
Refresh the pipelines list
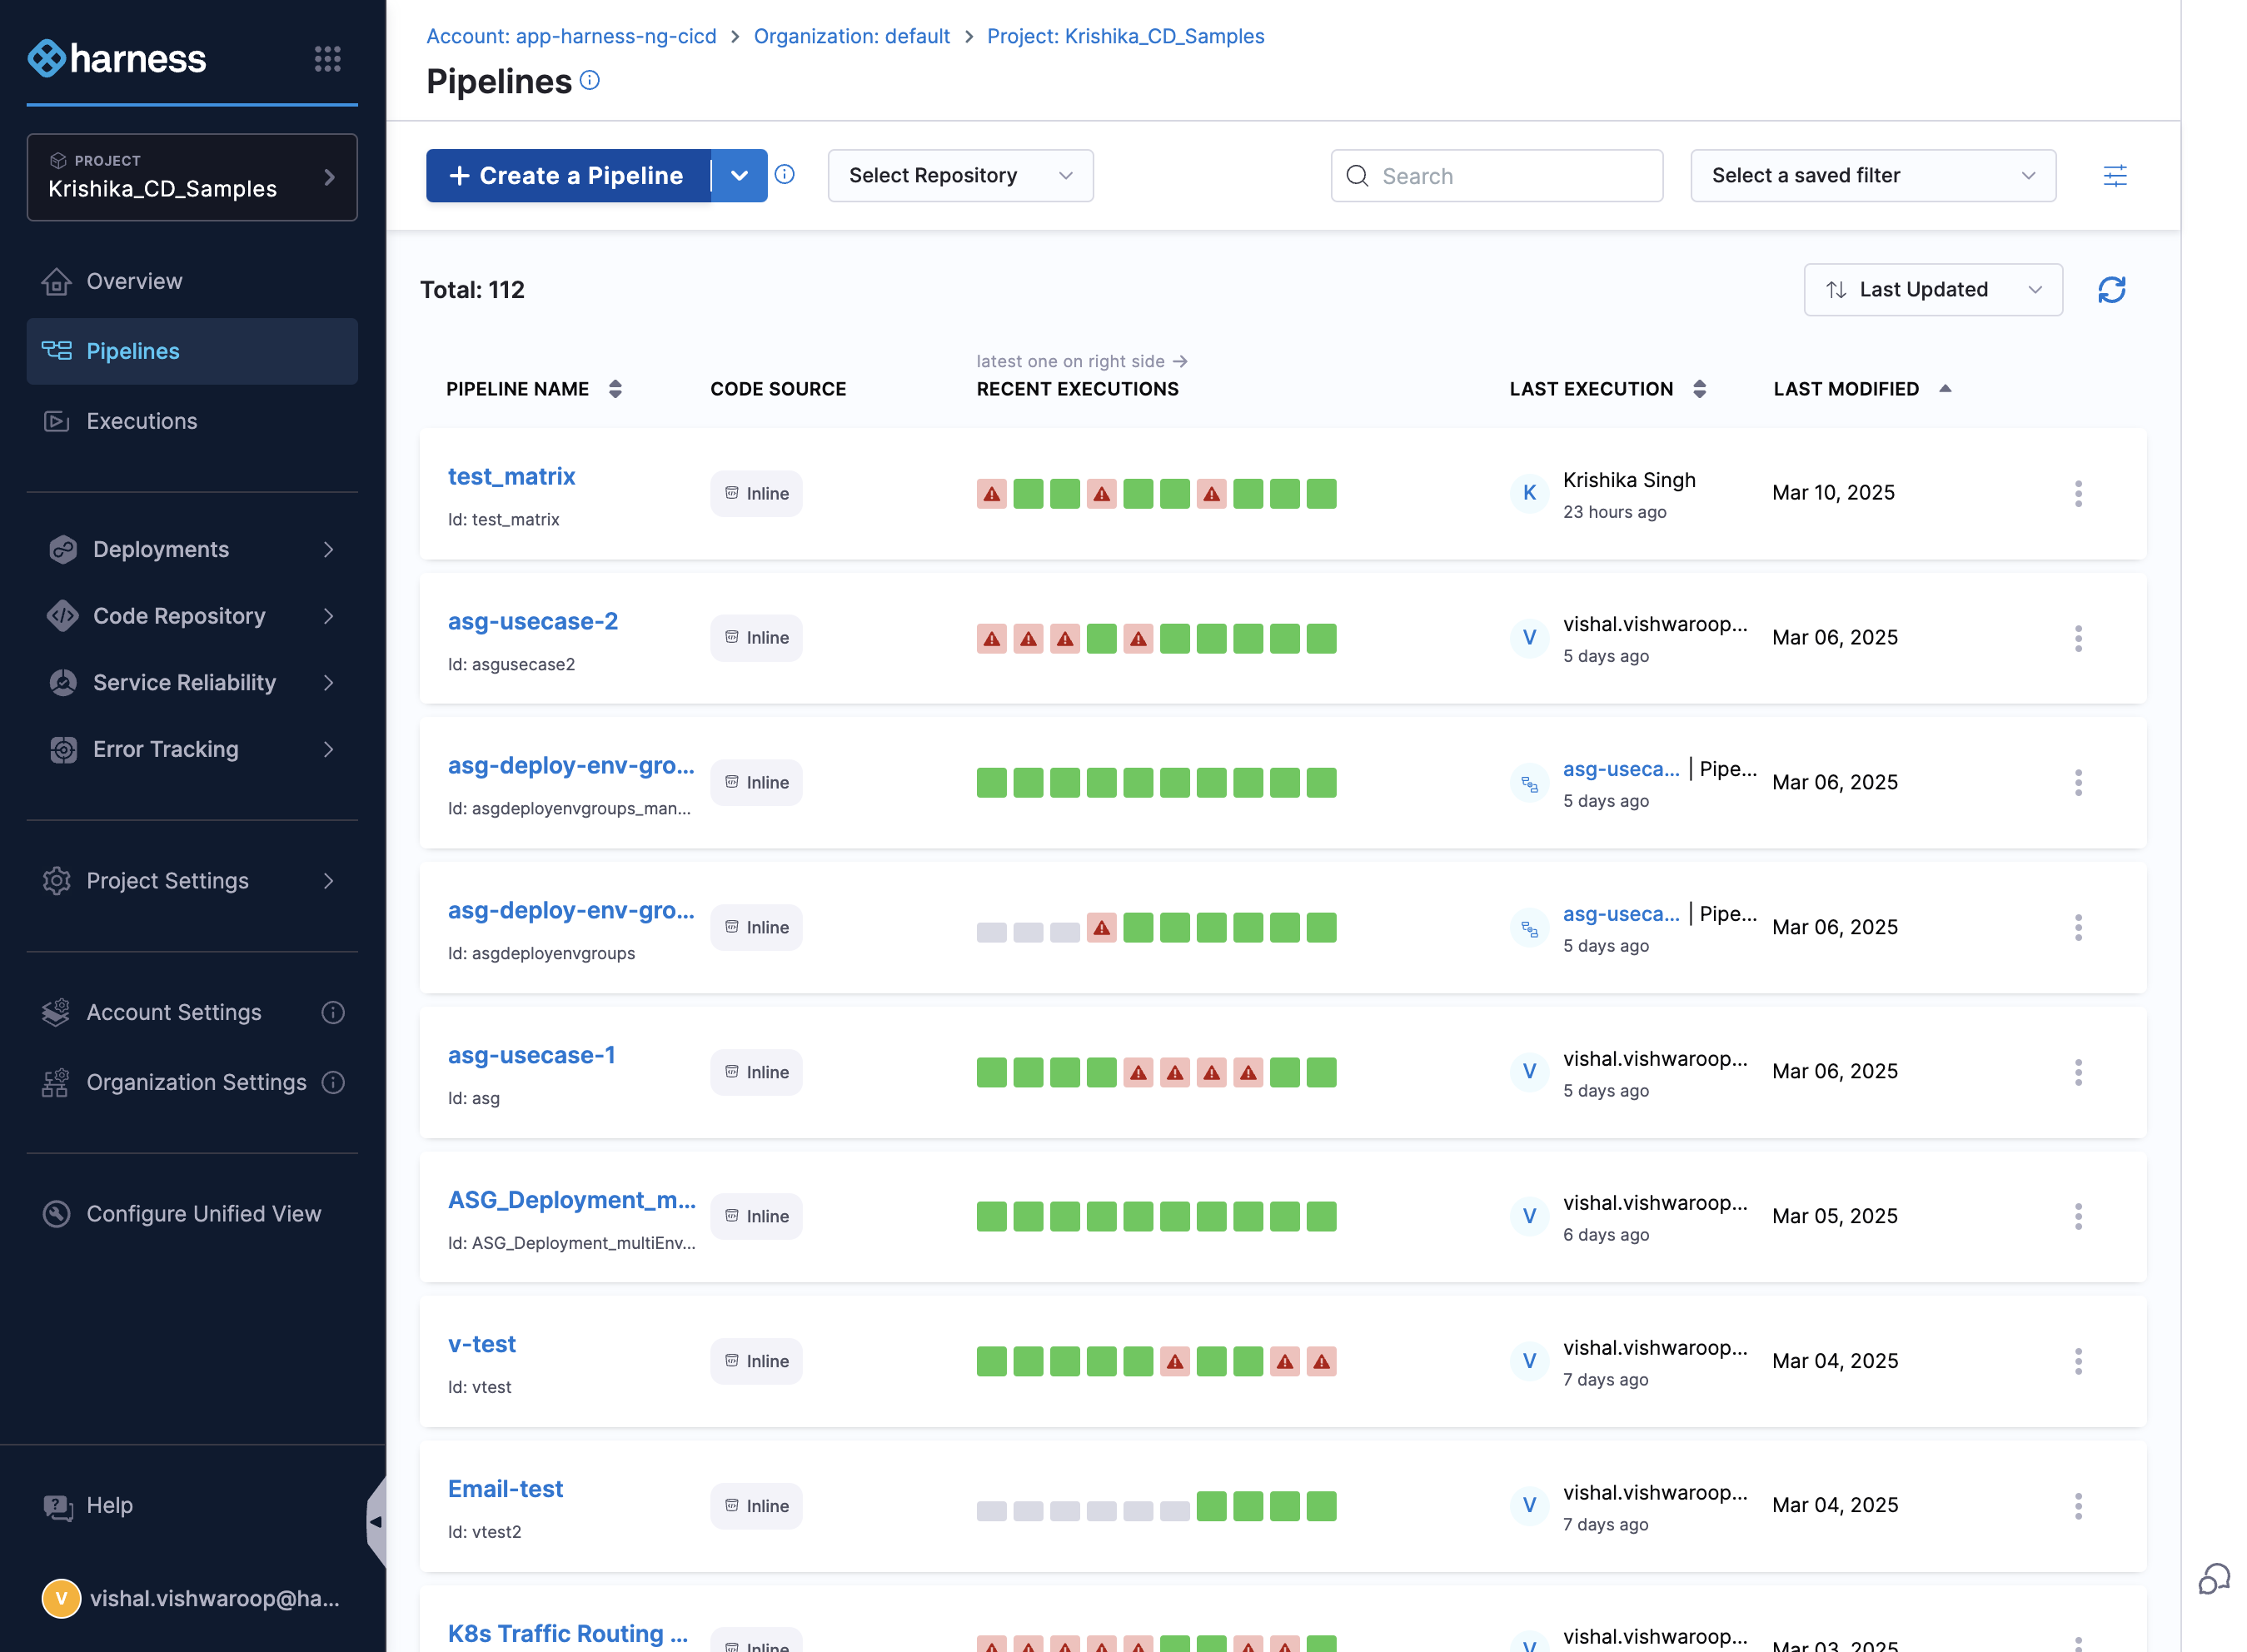tap(2111, 290)
